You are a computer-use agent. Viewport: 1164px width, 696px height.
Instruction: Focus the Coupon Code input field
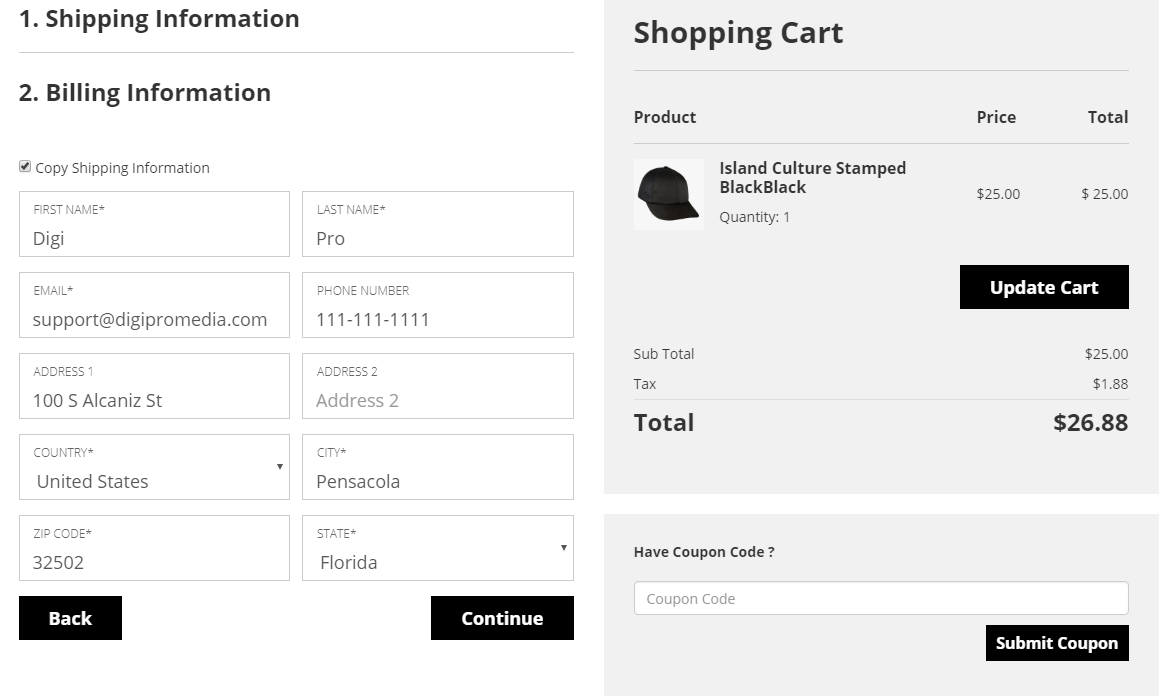880,598
